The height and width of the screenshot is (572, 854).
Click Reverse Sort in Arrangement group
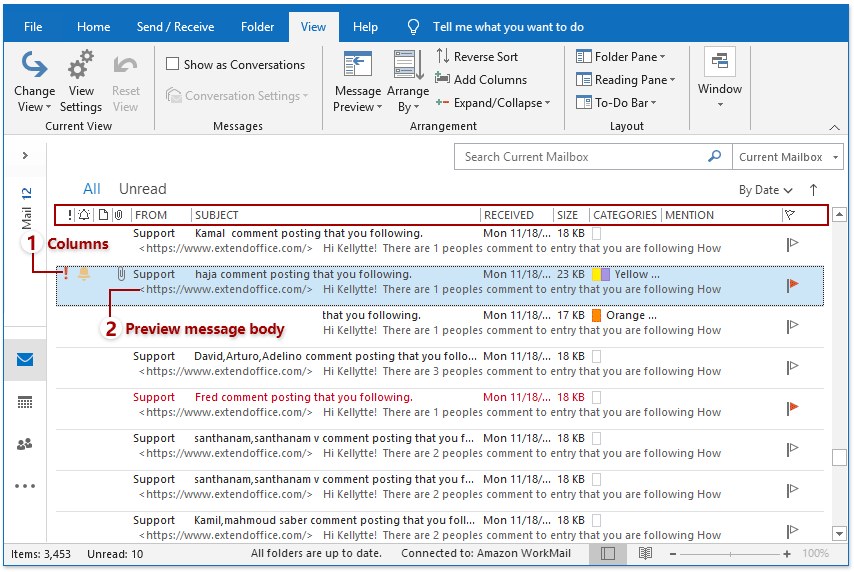(477, 57)
